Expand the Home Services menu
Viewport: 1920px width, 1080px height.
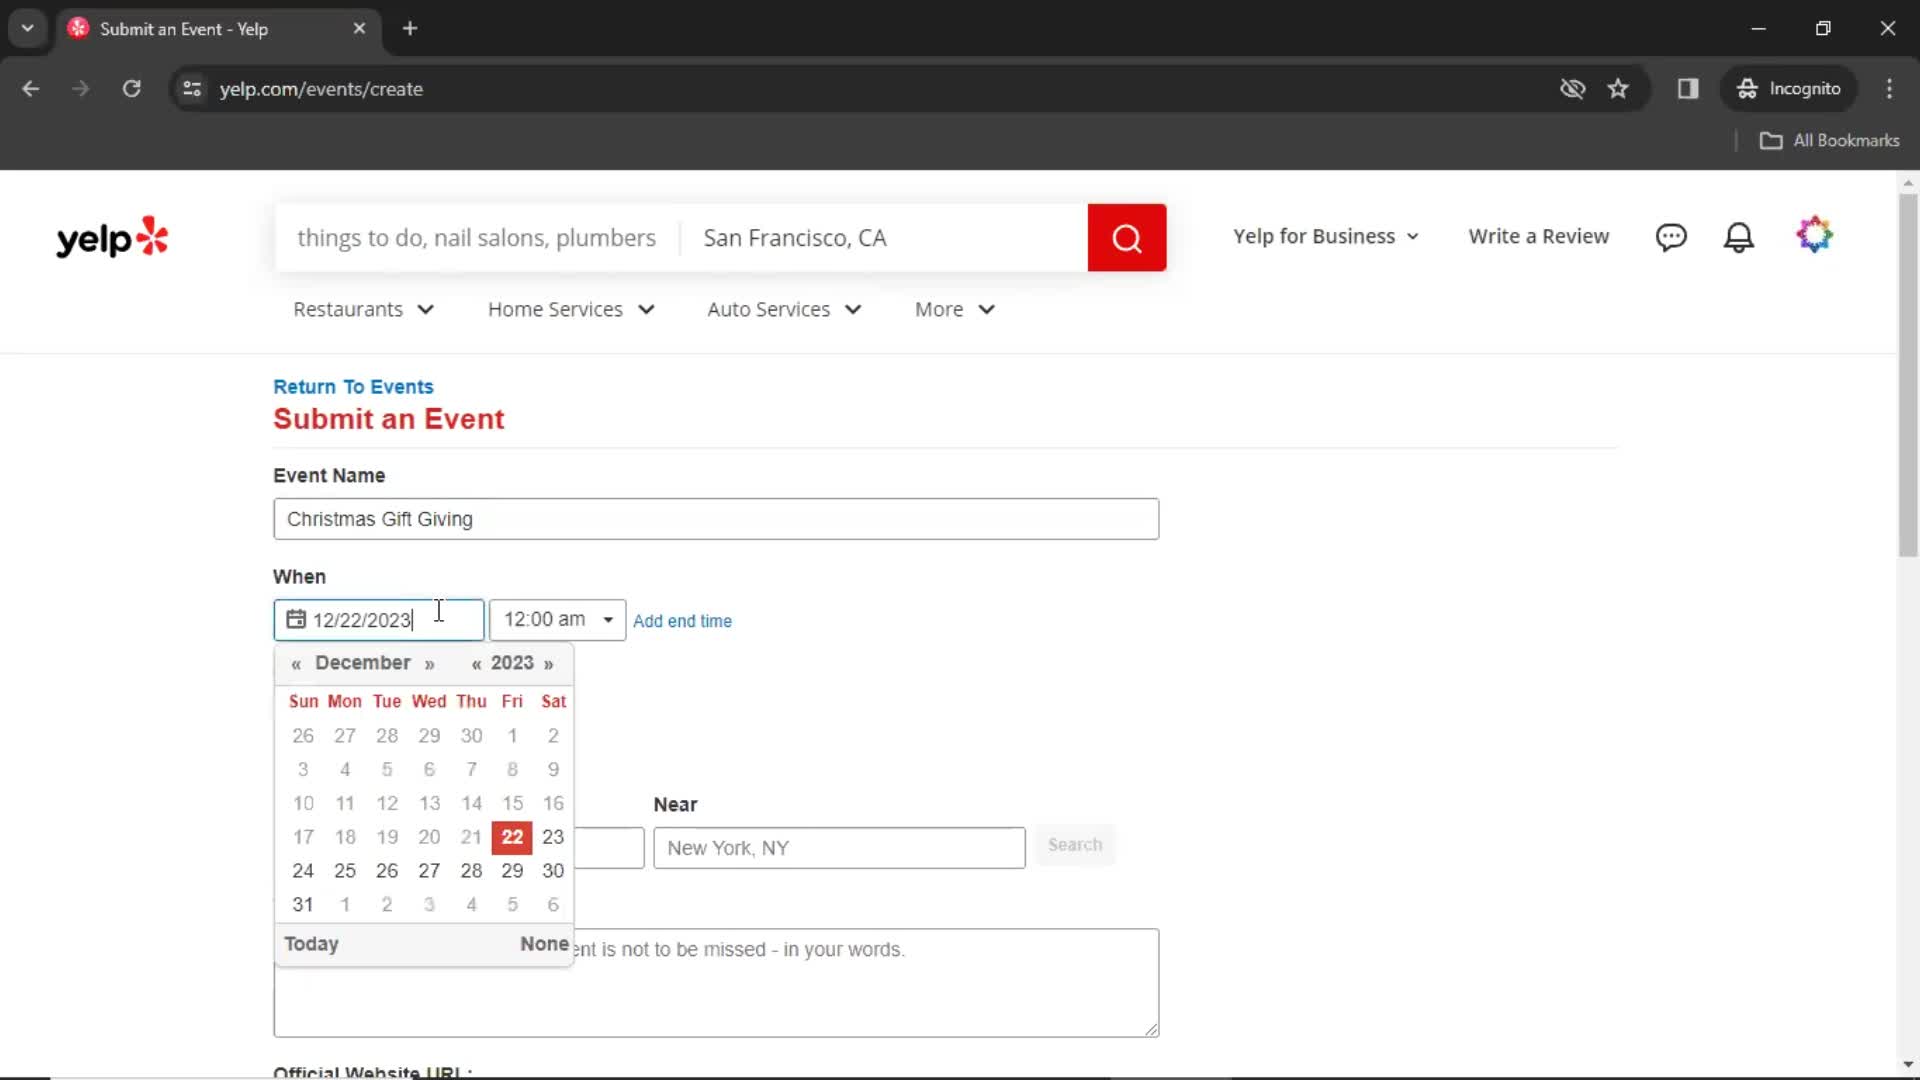(571, 310)
